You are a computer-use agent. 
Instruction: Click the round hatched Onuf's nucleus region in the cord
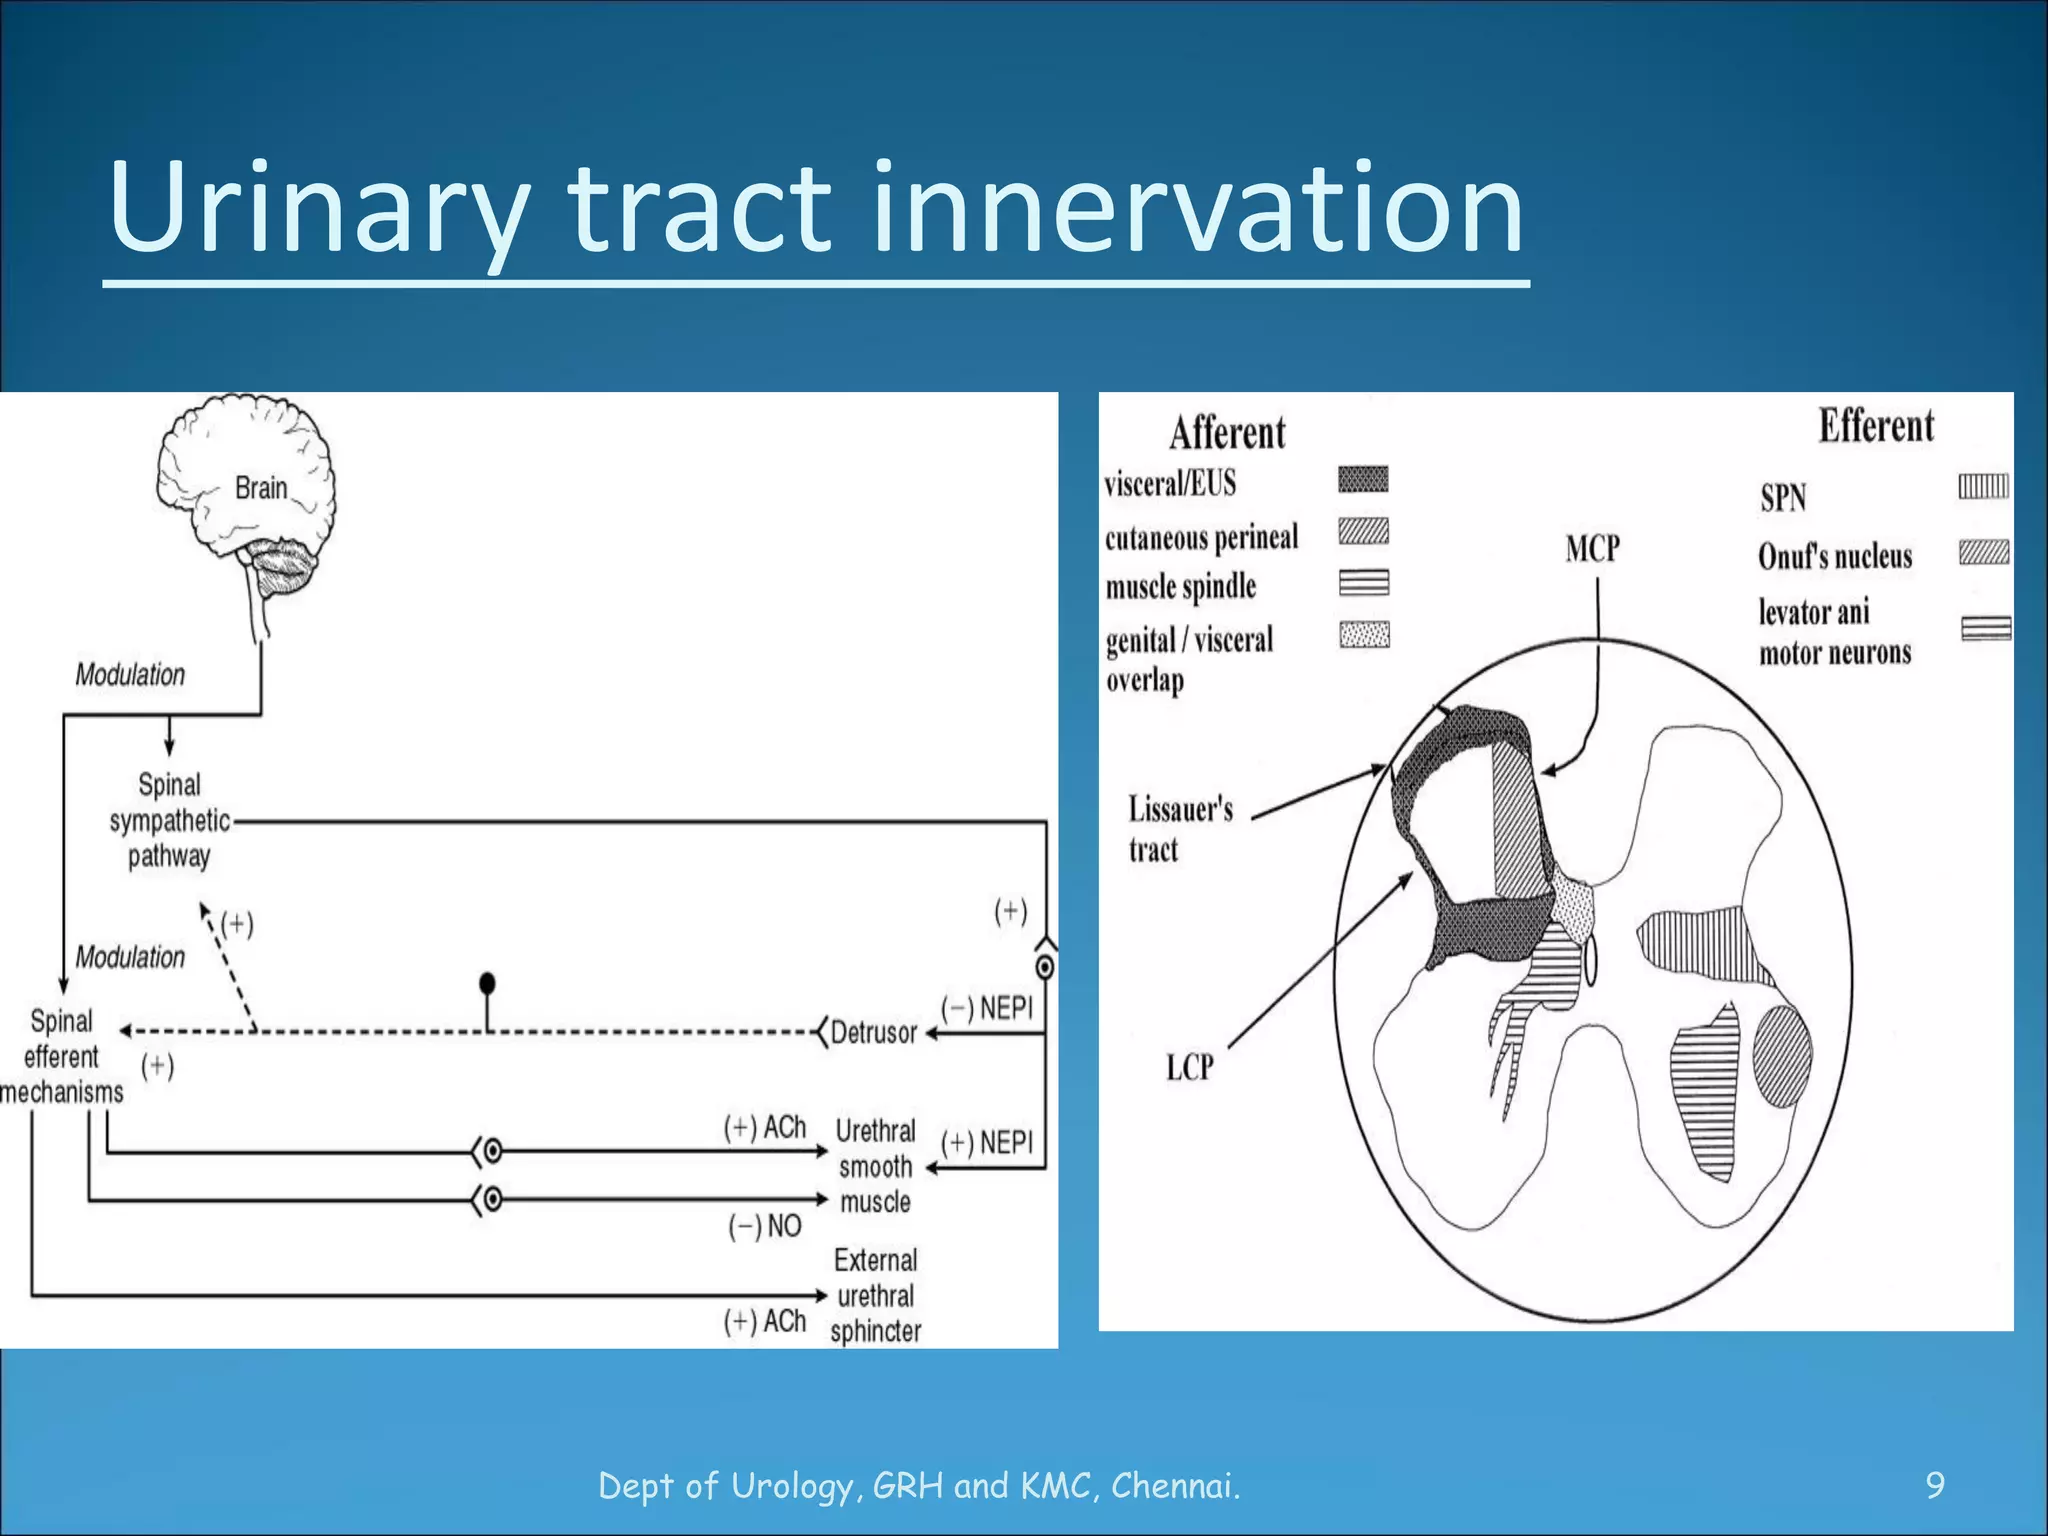coord(1783,1057)
